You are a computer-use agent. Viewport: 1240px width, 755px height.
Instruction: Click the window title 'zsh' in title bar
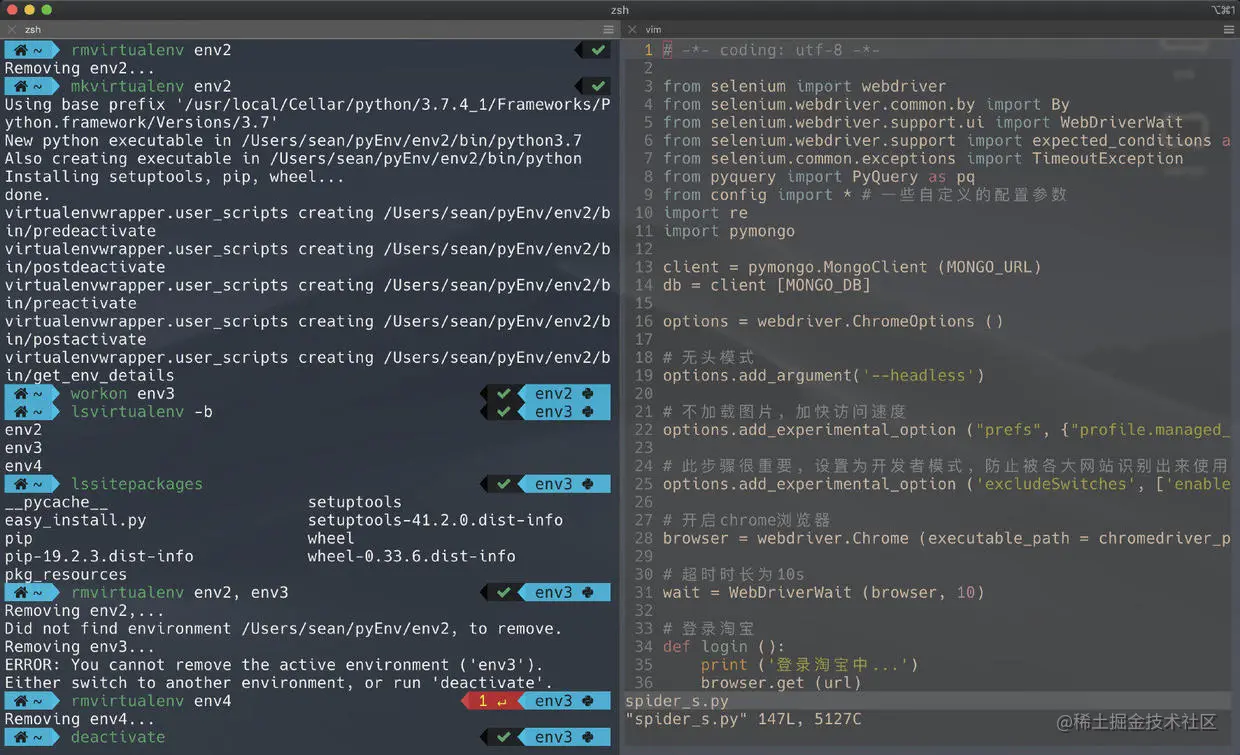(x=620, y=10)
